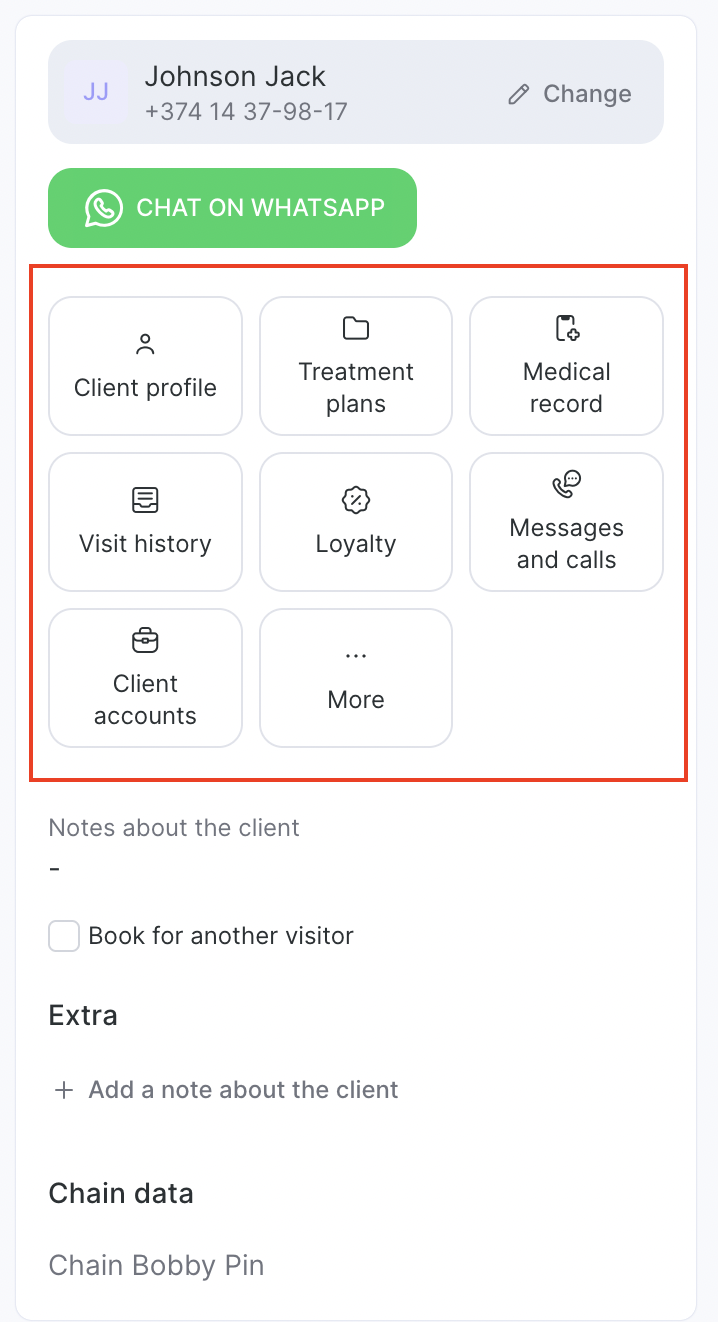Click the Notes about the client field
Screen dimensions: 718x1322
(174, 848)
